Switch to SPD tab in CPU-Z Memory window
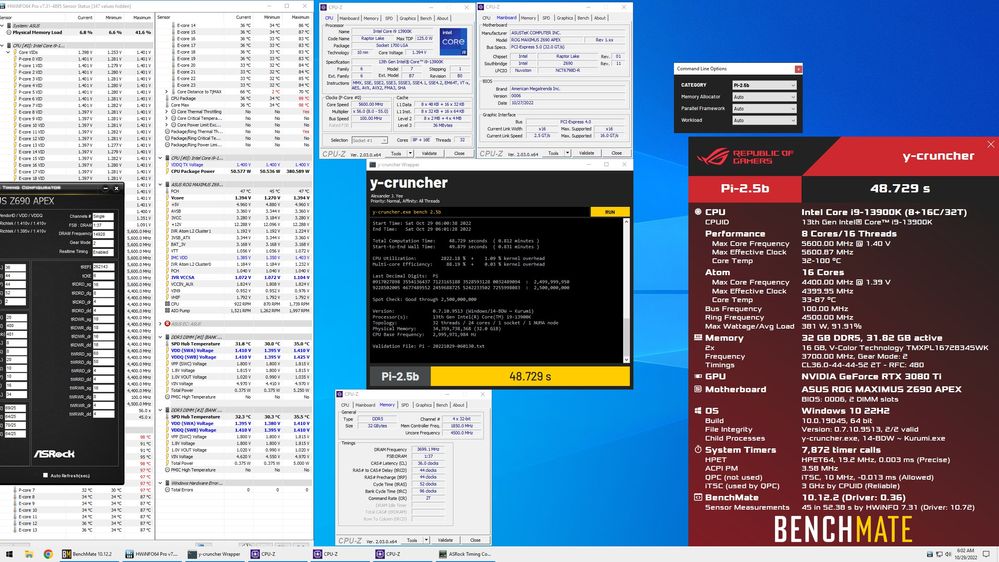The width and height of the screenshot is (999, 562). (x=405, y=405)
